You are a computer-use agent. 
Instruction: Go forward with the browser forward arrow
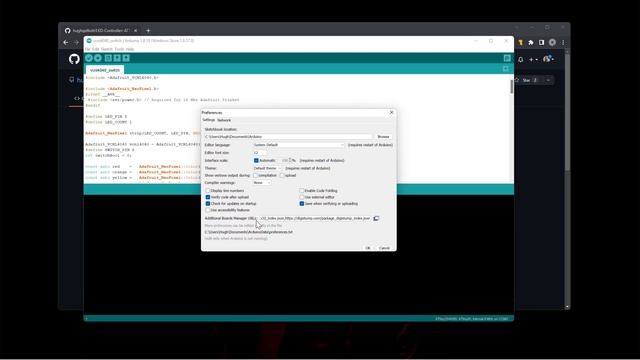[x=76, y=42]
